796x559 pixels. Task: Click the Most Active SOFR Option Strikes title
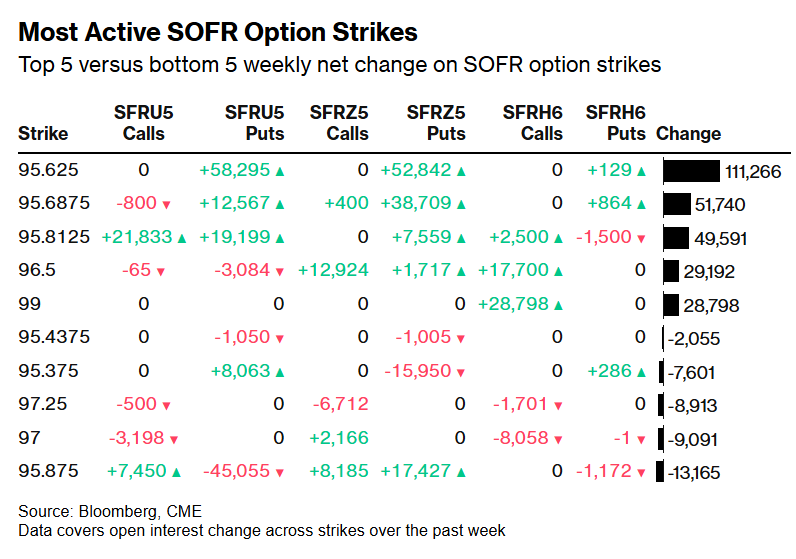[218, 32]
